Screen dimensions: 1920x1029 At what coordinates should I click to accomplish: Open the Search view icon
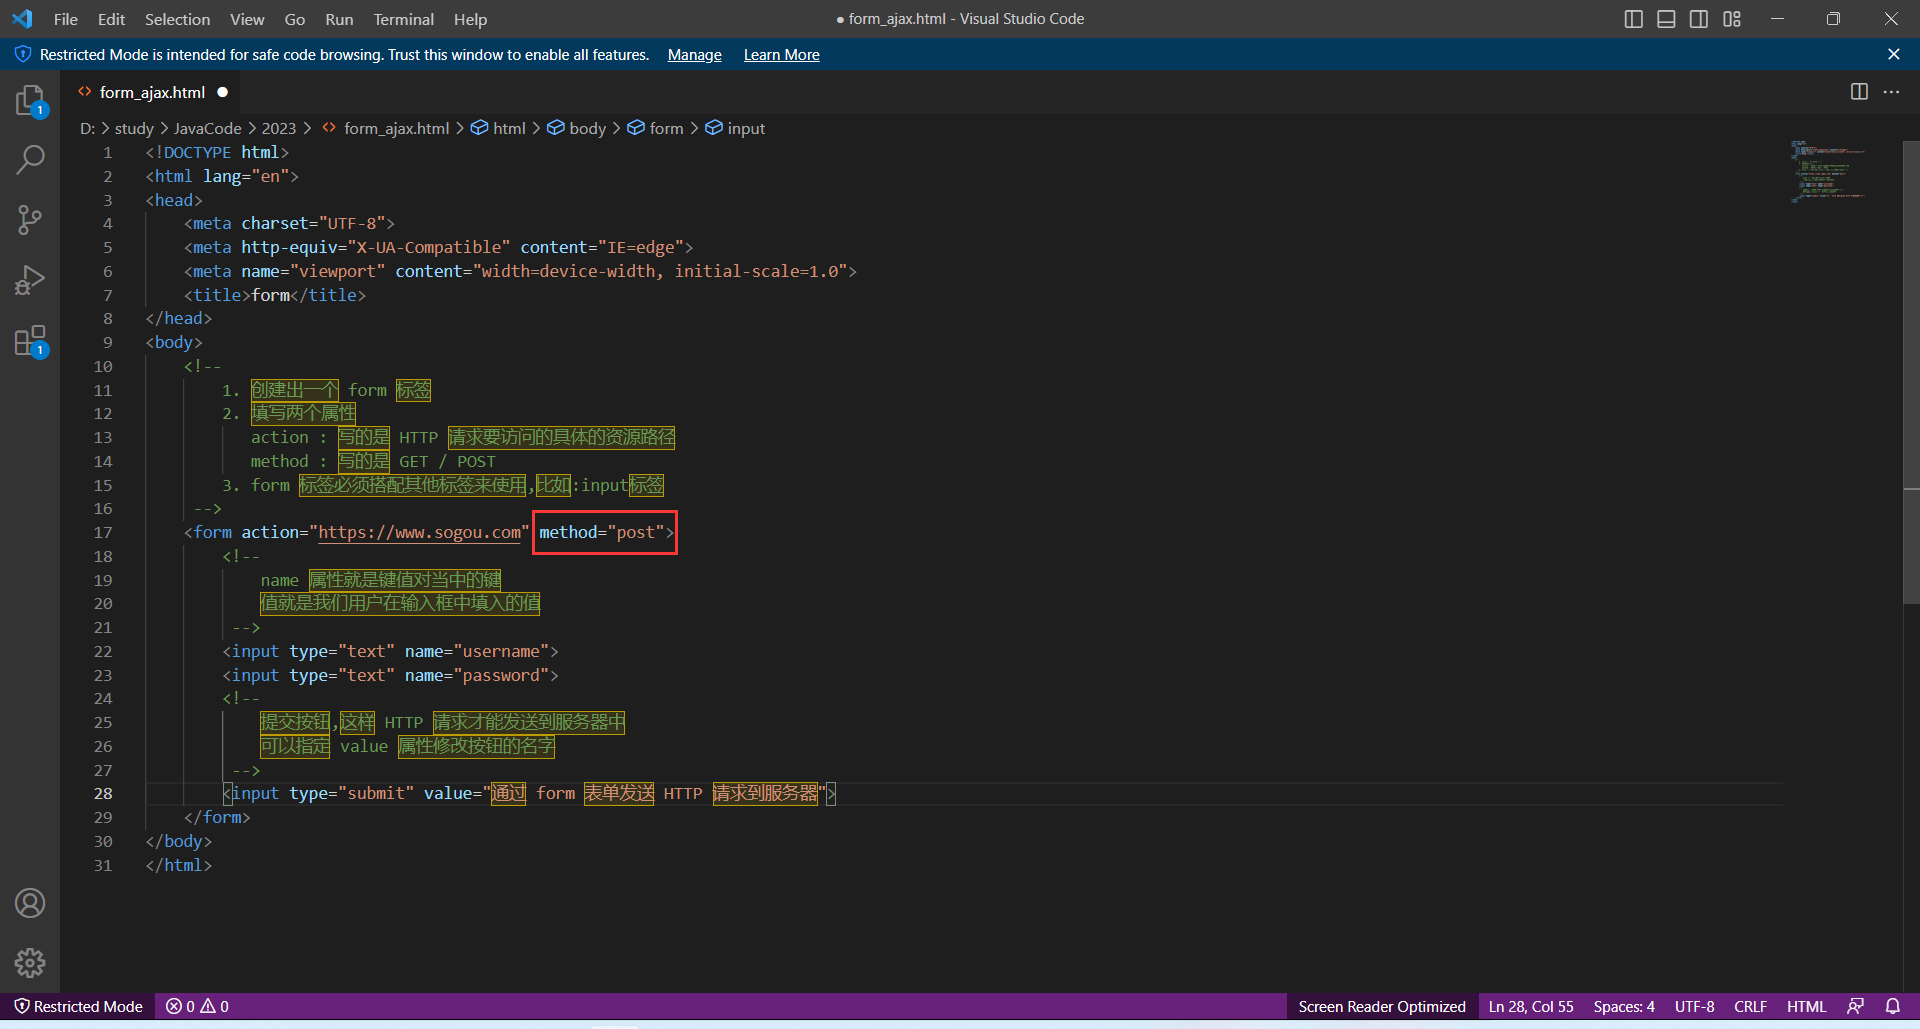tap(30, 159)
